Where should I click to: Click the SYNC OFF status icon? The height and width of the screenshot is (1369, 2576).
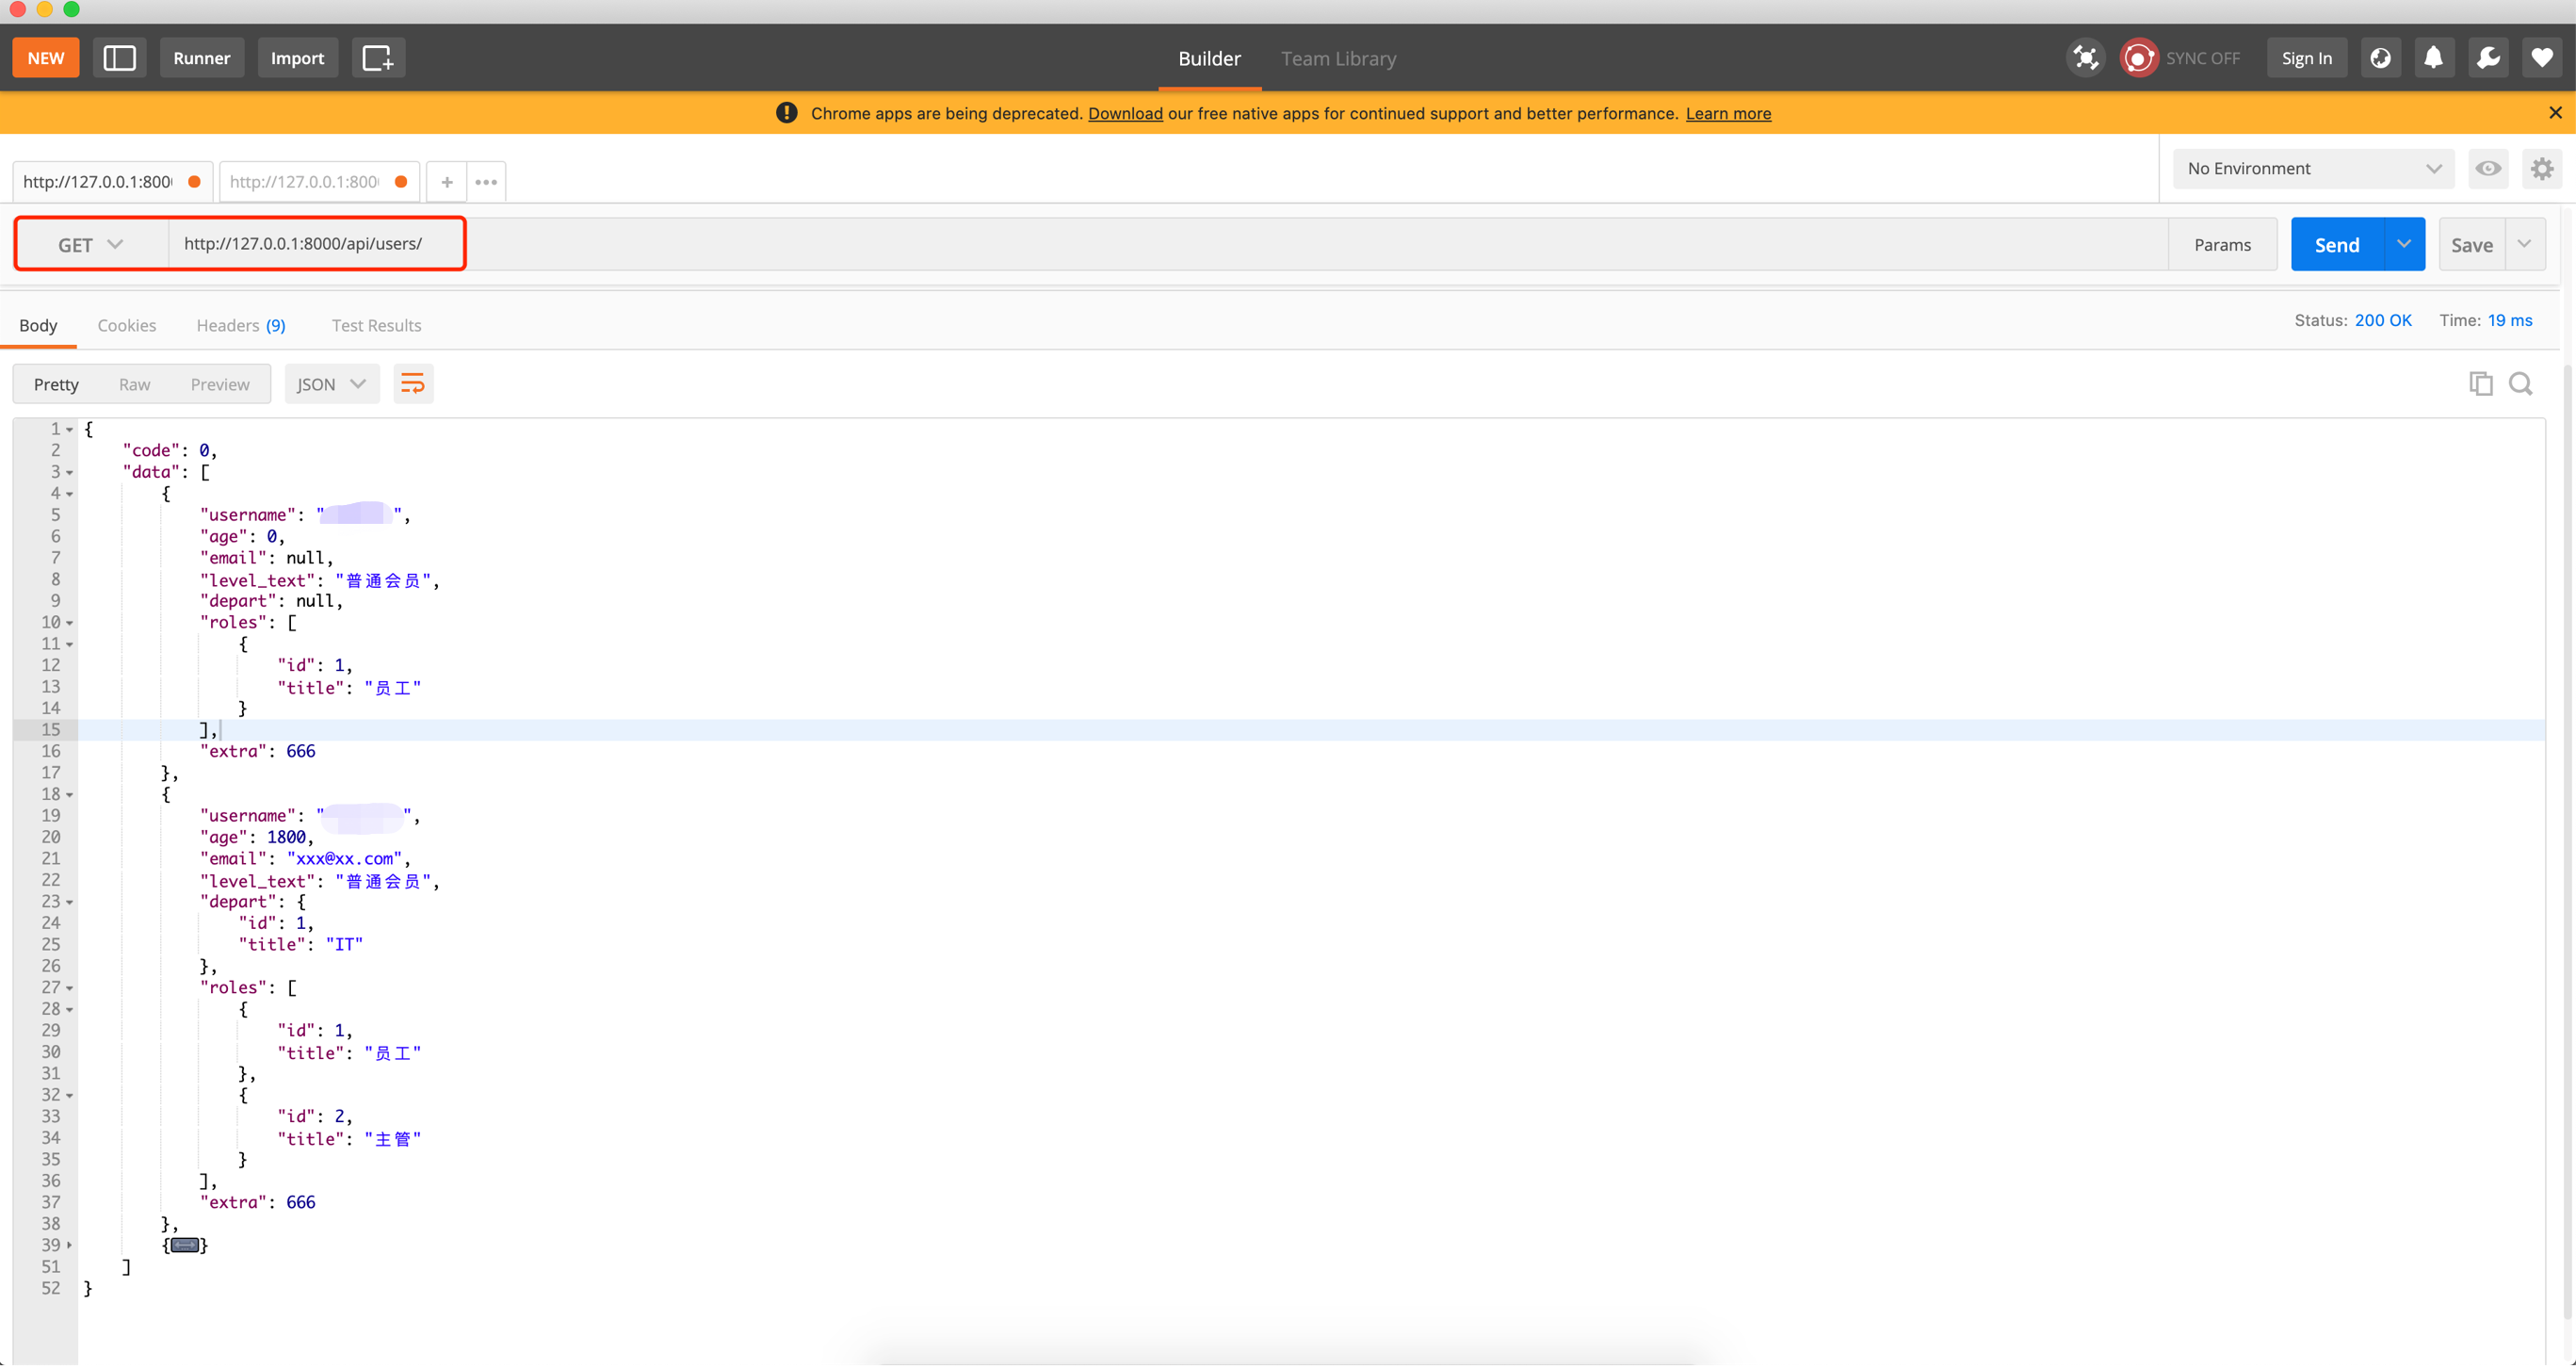point(2139,58)
